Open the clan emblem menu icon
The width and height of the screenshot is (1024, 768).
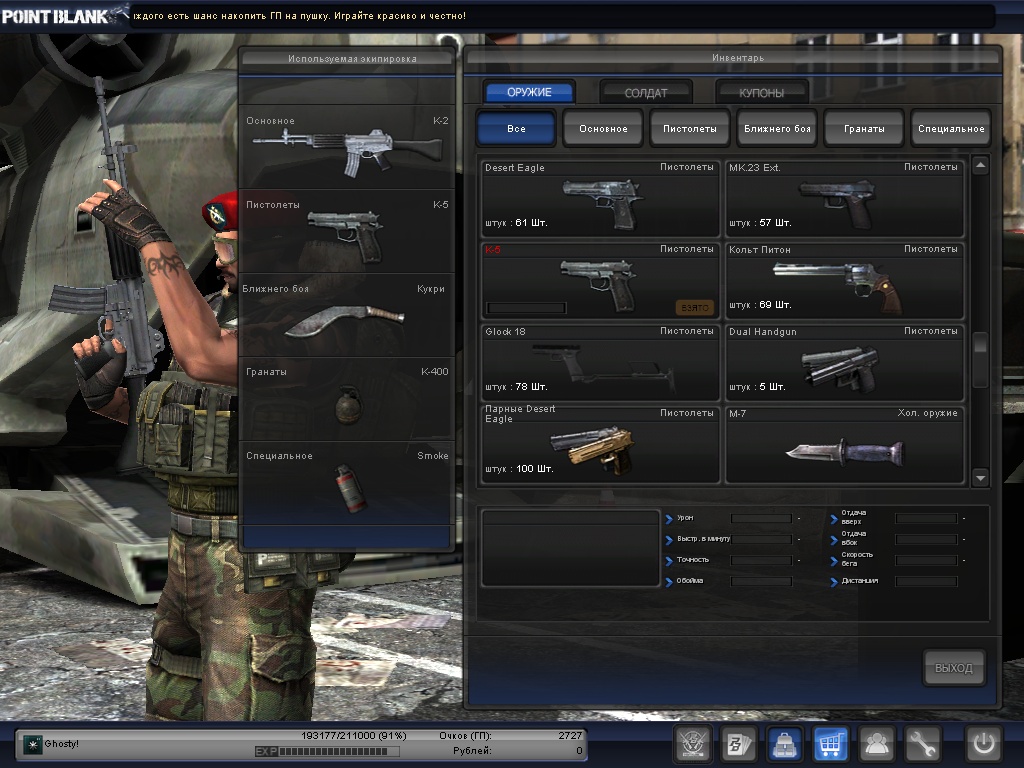pyautogui.click(x=692, y=743)
